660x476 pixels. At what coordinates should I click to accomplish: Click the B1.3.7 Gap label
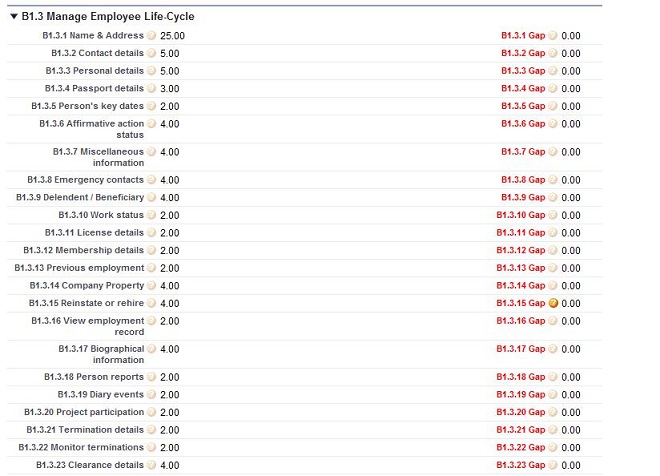point(523,152)
